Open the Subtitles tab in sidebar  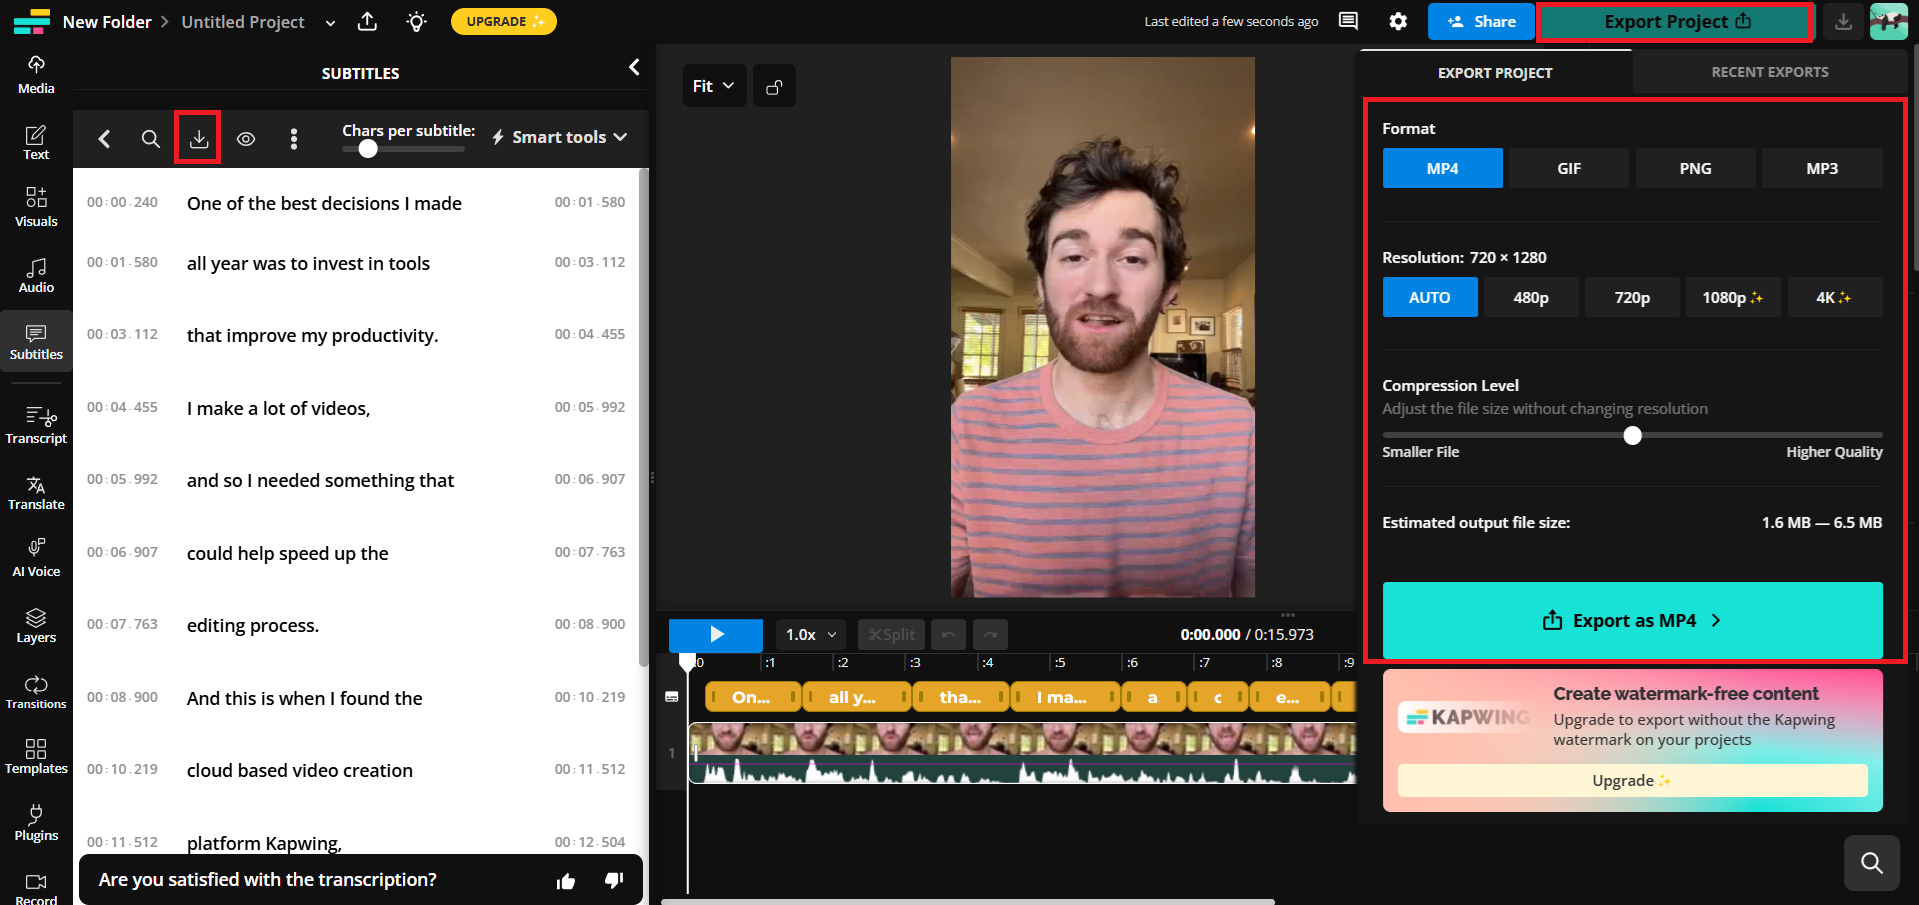(36, 342)
